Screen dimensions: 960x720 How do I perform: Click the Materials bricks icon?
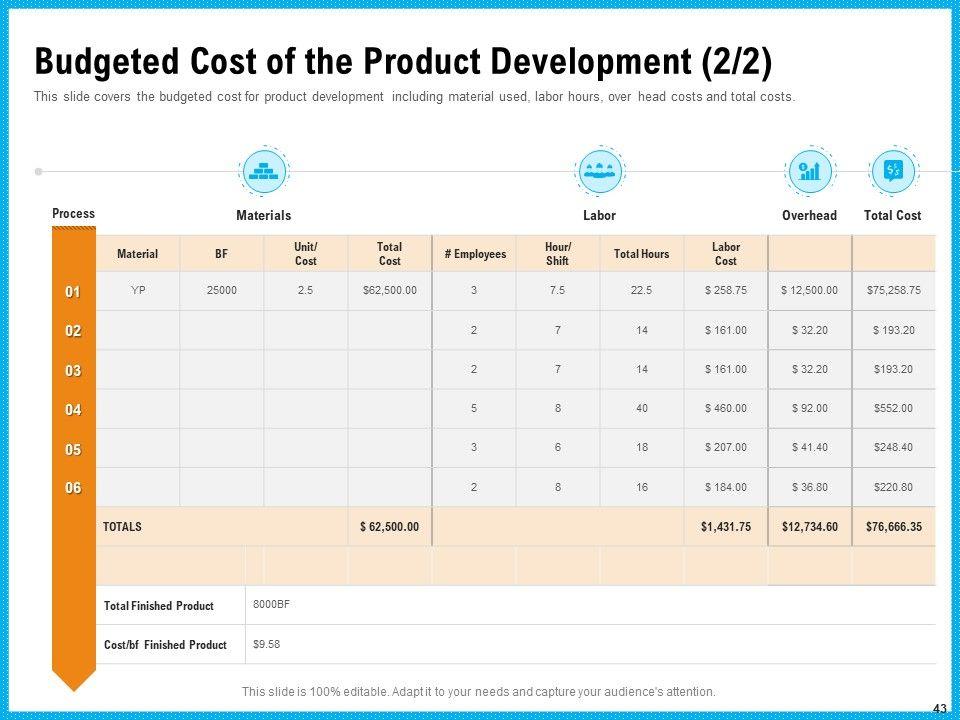pos(263,171)
